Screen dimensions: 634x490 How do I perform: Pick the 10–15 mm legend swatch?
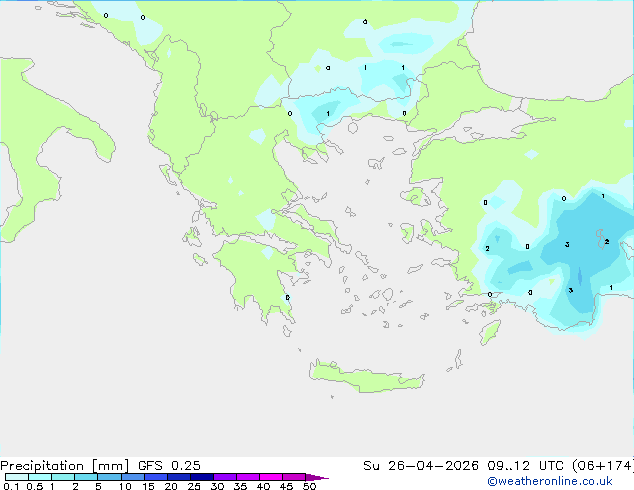pyautogui.click(x=132, y=477)
